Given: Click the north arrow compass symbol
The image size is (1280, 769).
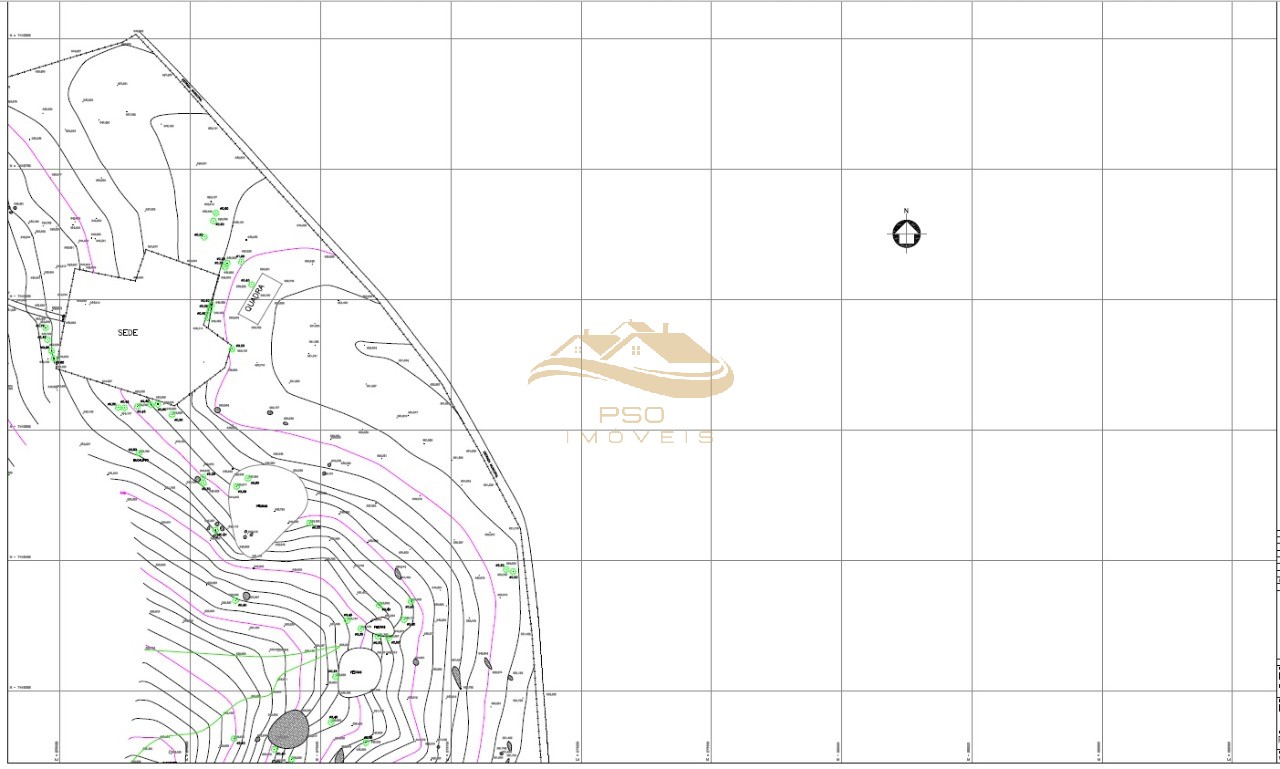Looking at the screenshot, I should coord(906,234).
